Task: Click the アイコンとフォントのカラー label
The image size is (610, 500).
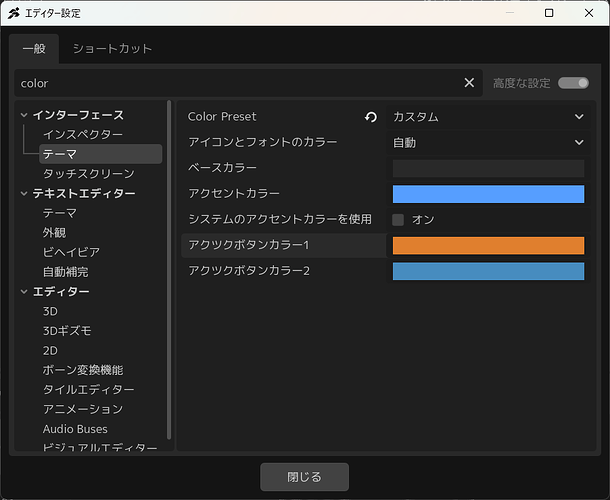Action: 263,142
